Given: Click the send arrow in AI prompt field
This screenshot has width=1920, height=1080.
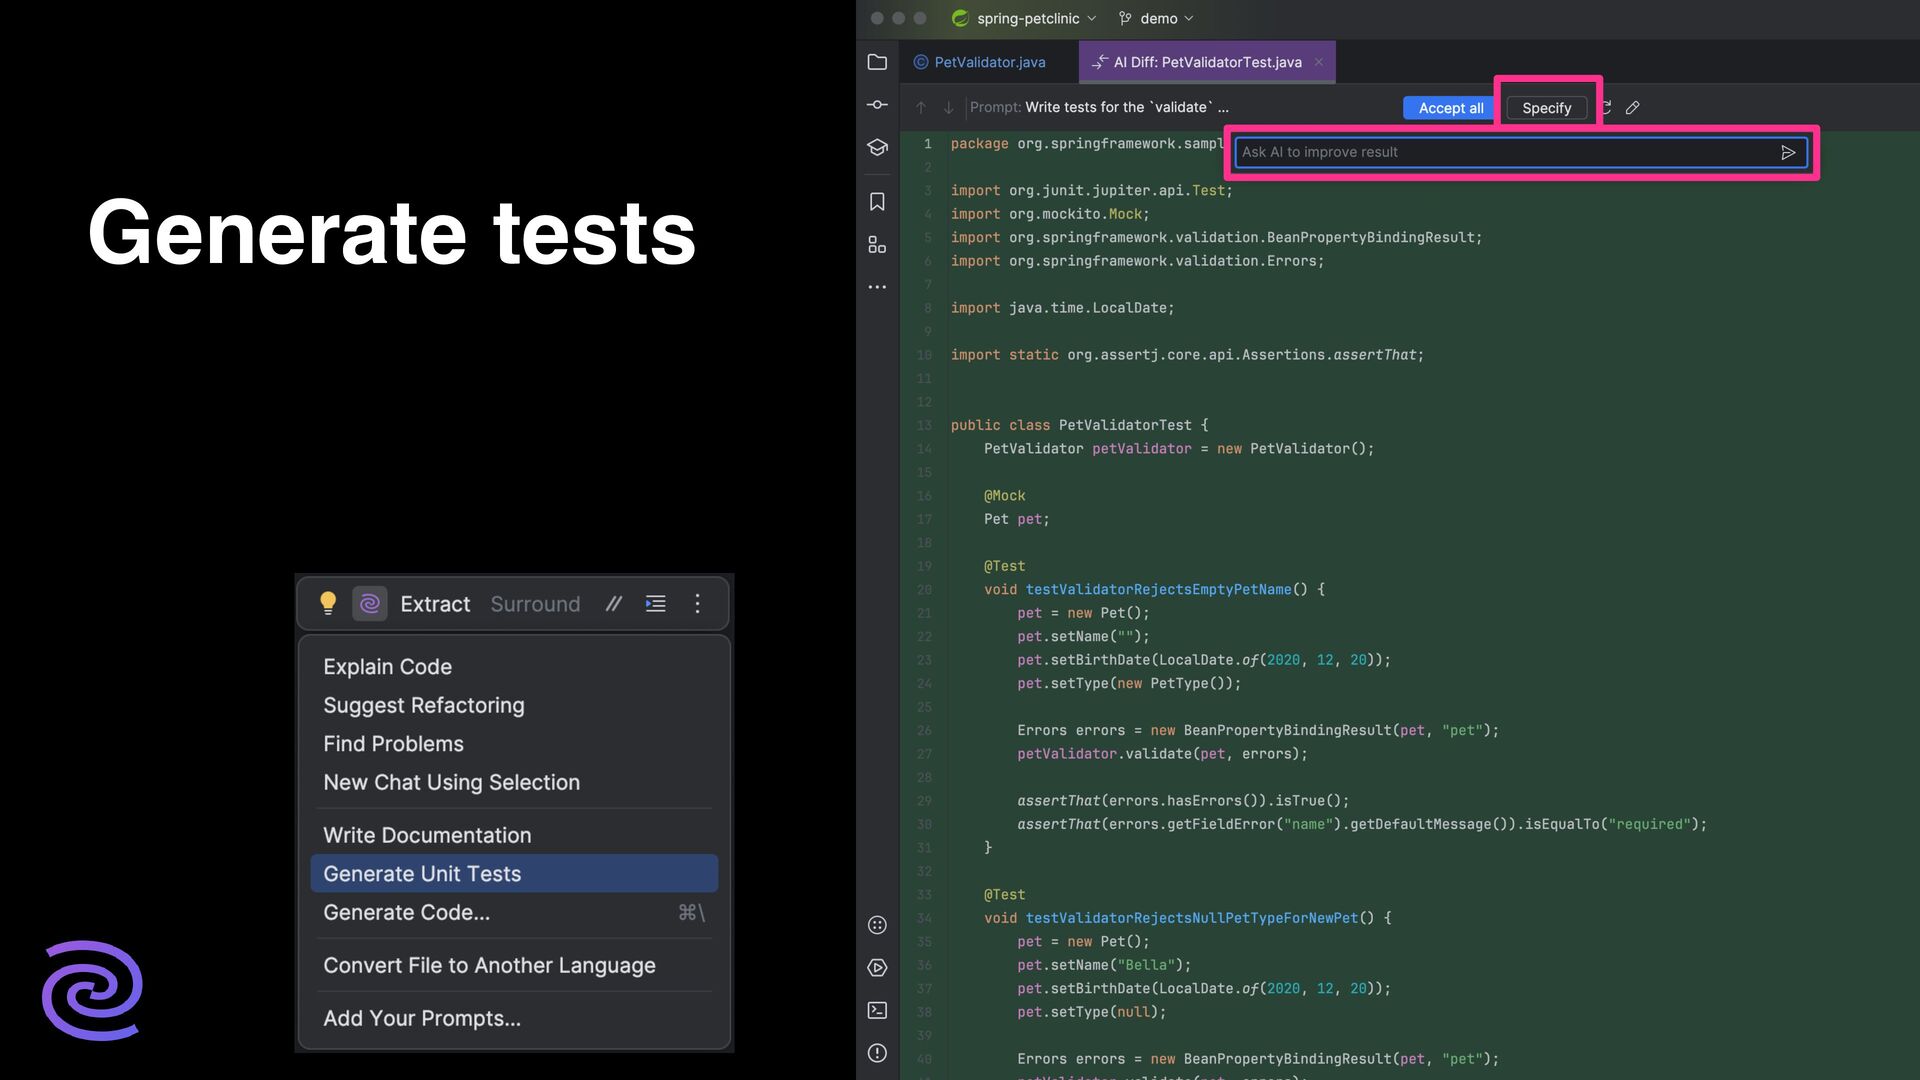Looking at the screenshot, I should pos(1788,152).
